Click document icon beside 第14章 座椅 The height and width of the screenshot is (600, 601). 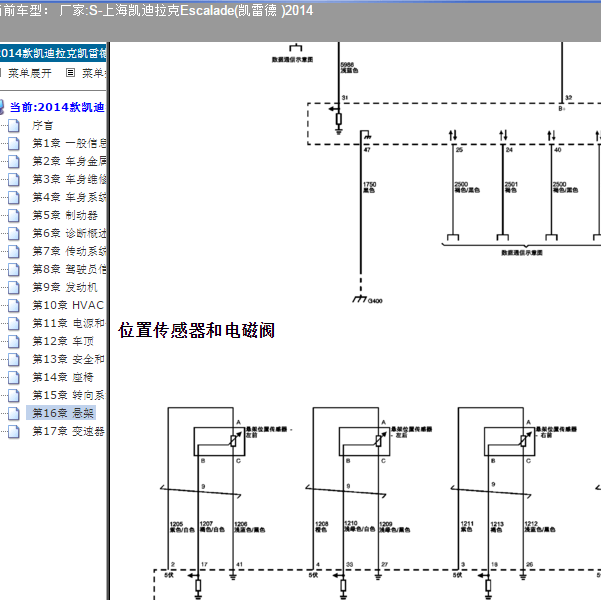(x=14, y=378)
